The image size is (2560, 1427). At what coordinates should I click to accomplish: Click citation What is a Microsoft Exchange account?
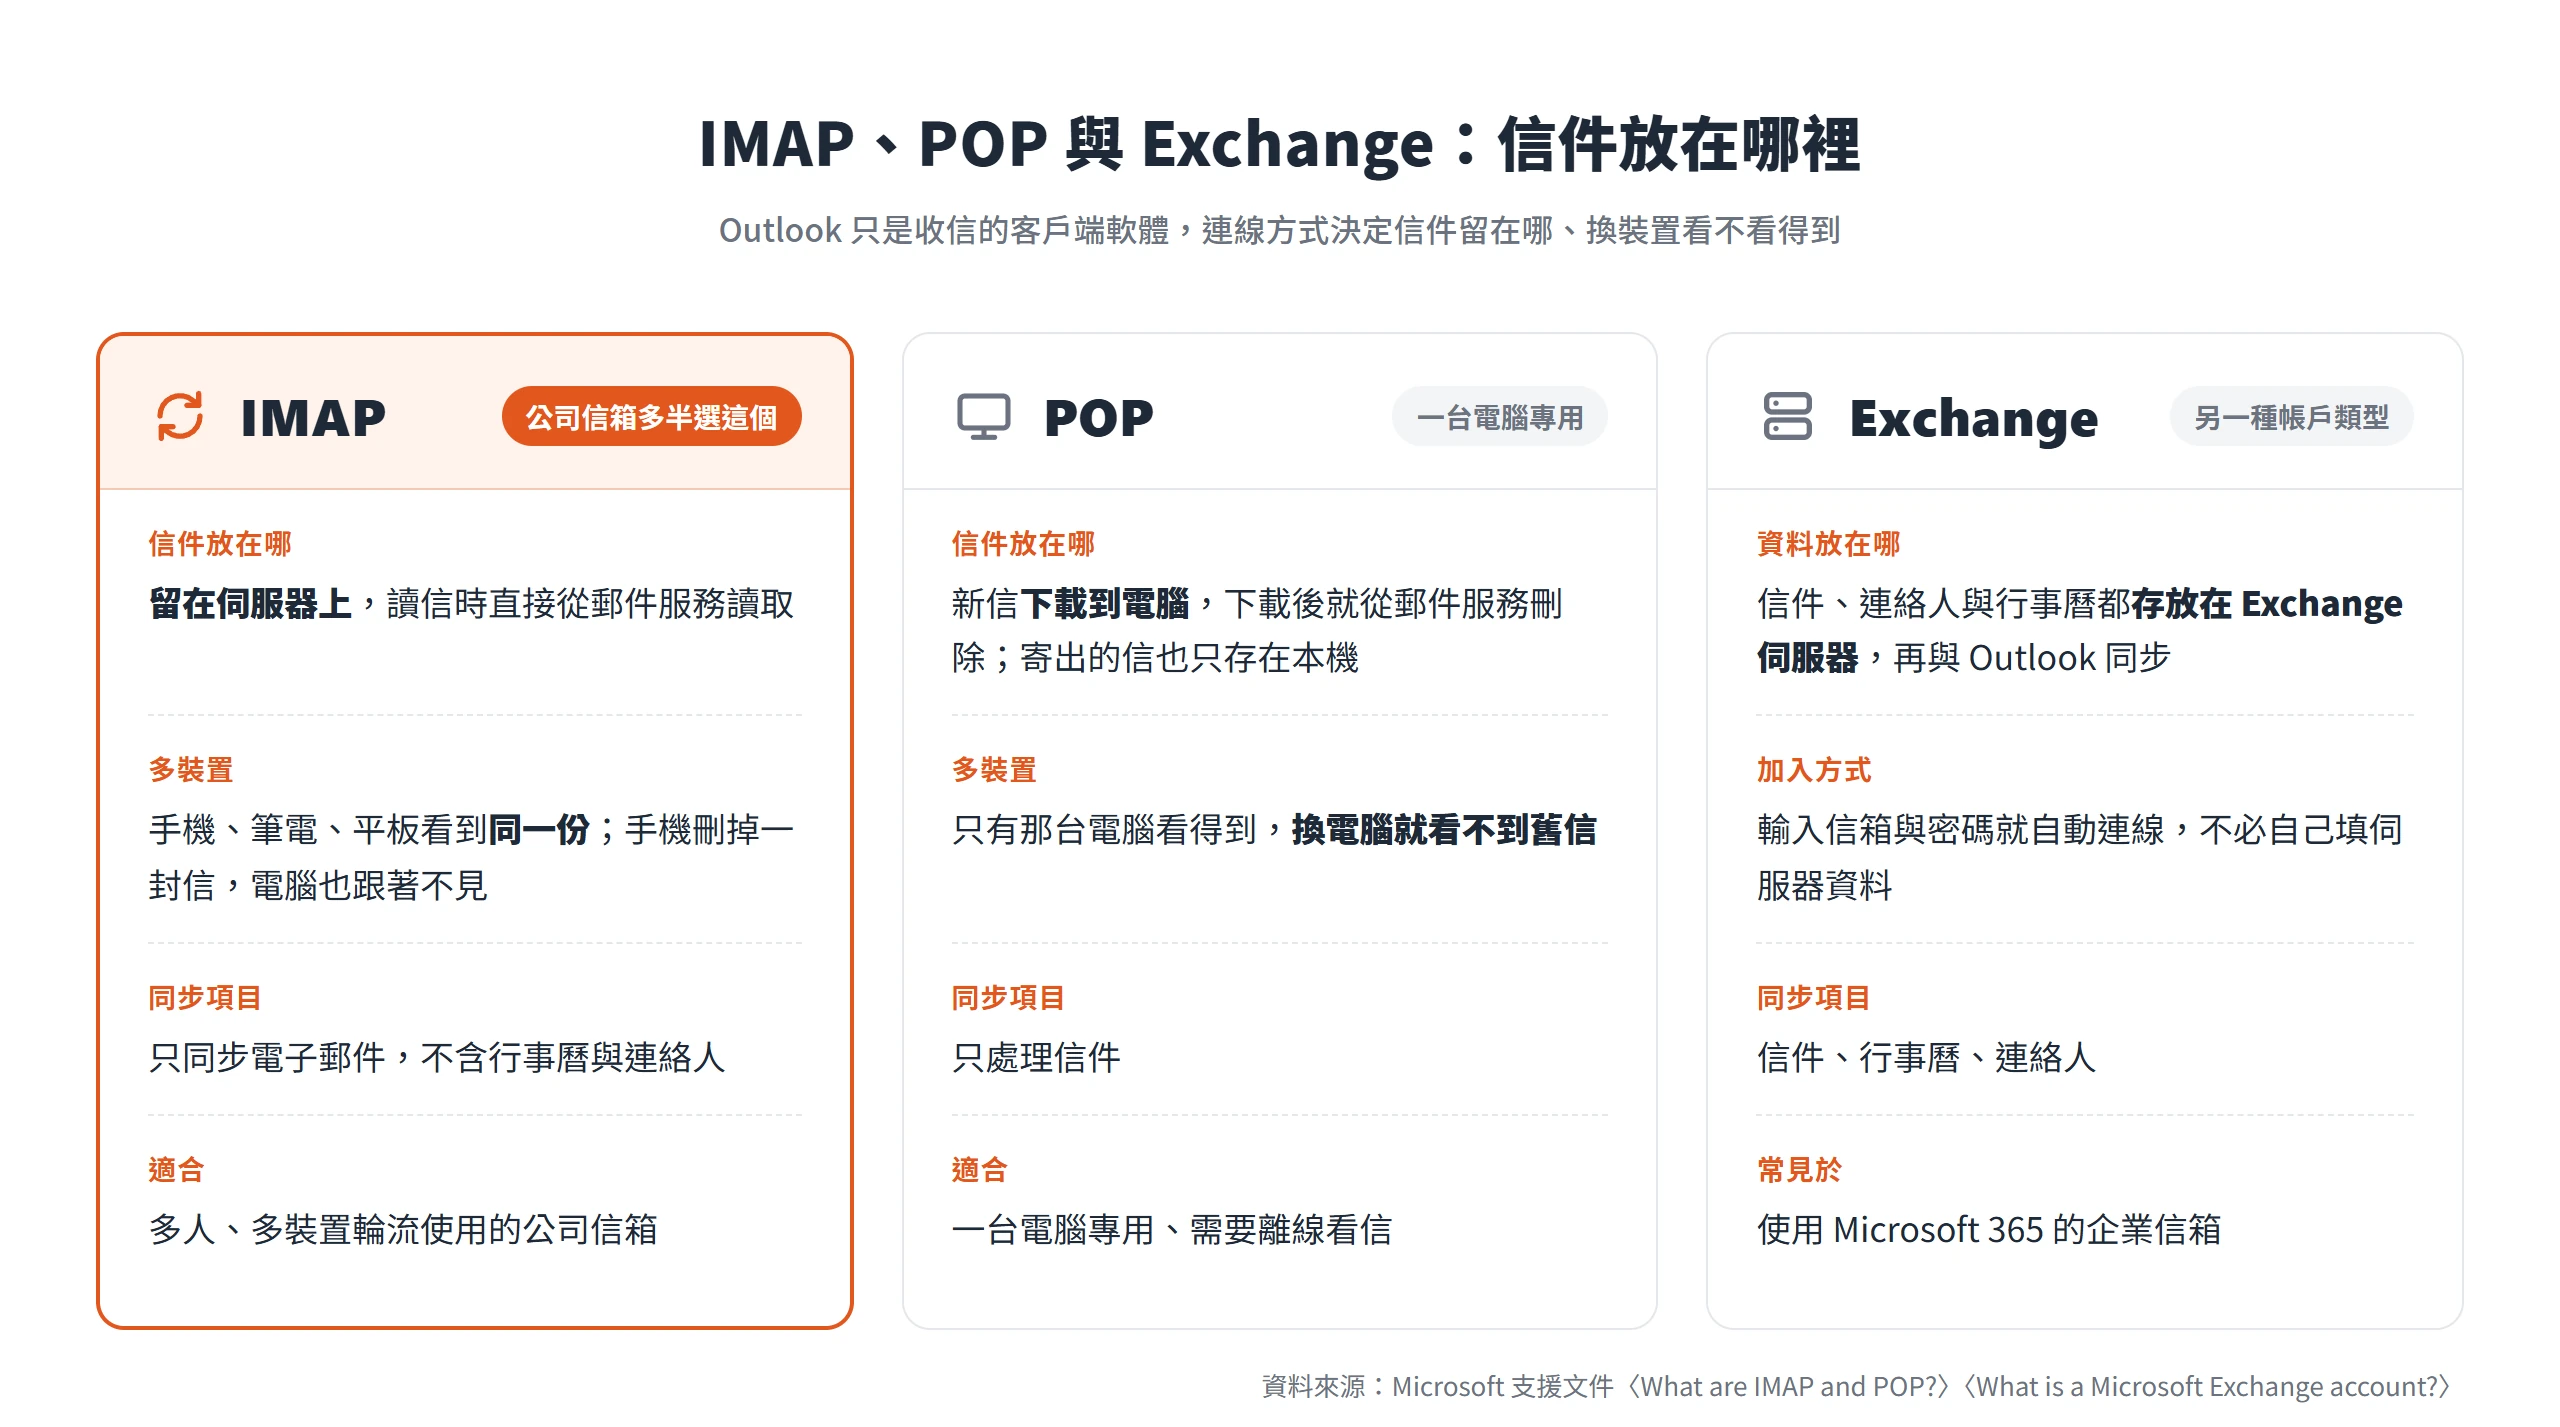[2207, 1387]
